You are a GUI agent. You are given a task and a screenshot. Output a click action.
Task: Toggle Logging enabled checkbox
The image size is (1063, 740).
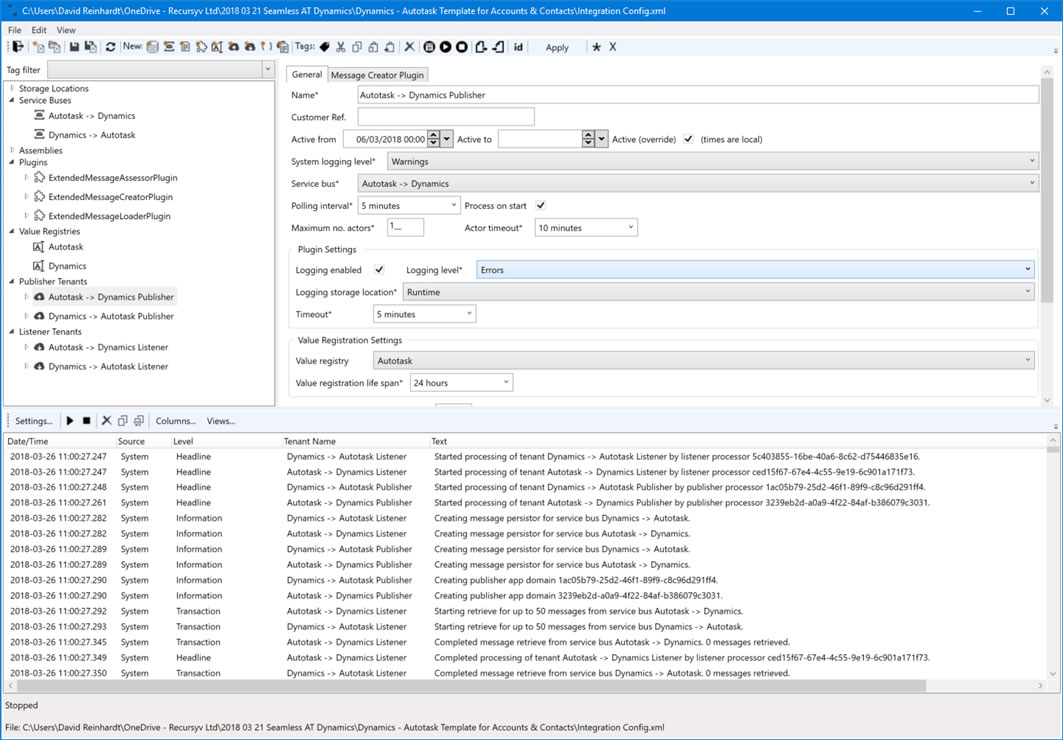click(x=379, y=270)
